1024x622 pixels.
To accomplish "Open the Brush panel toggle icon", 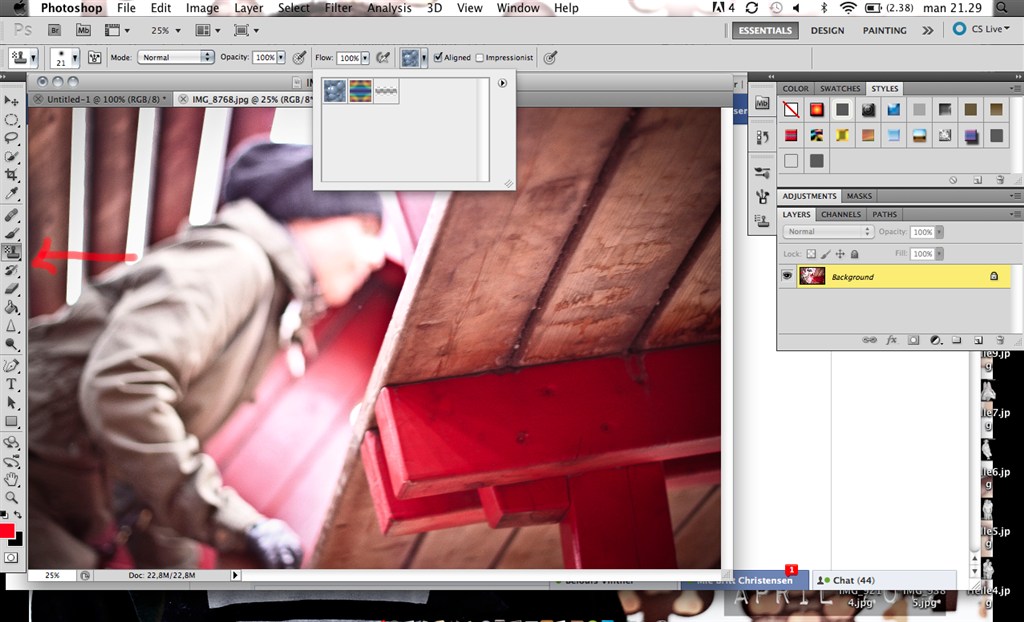I will point(95,57).
